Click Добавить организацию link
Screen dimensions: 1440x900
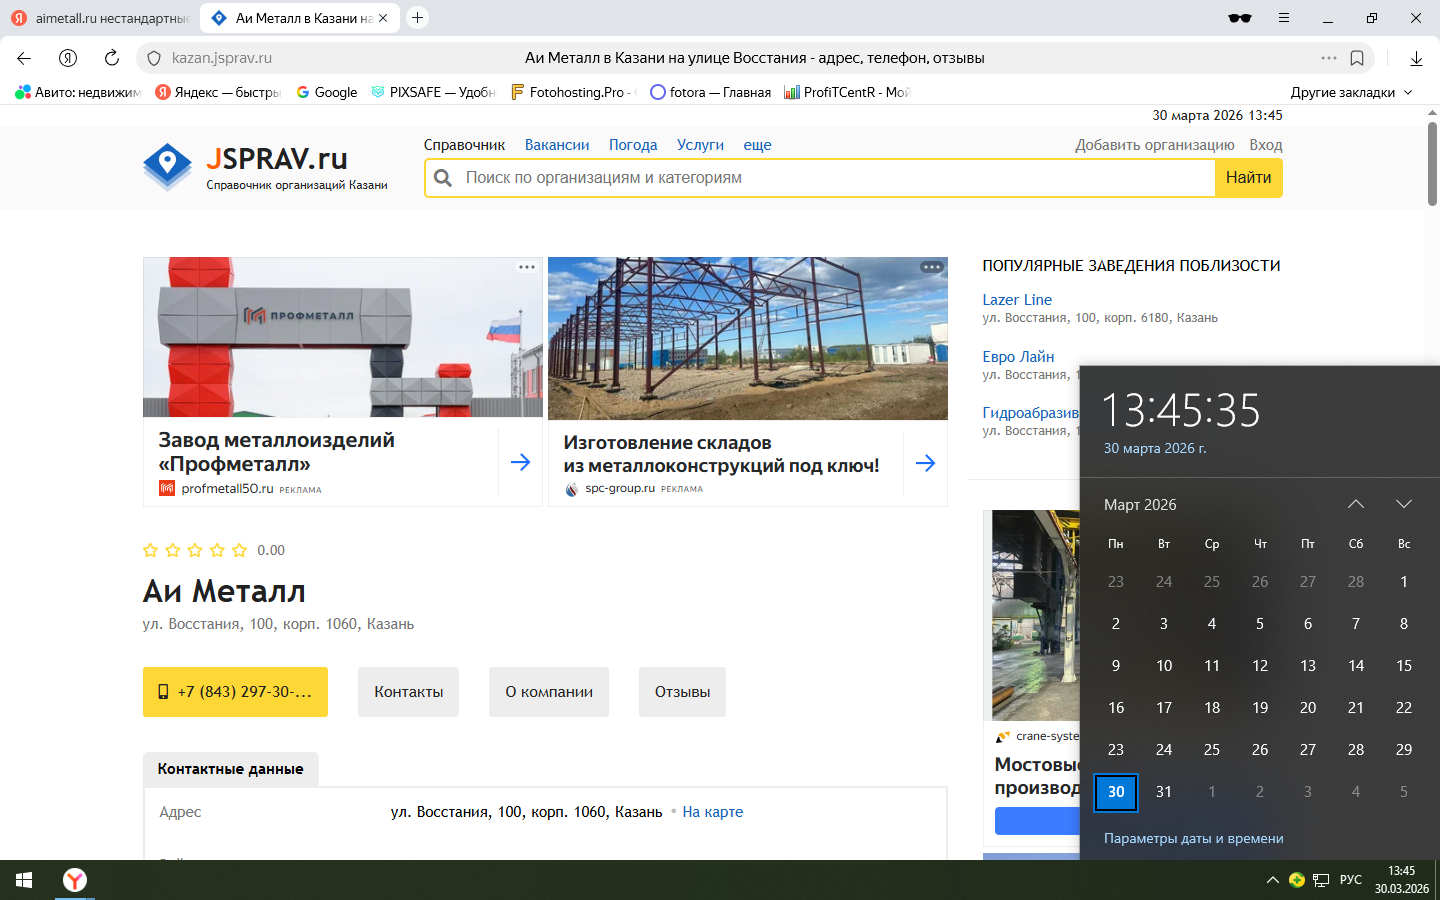coord(1155,145)
